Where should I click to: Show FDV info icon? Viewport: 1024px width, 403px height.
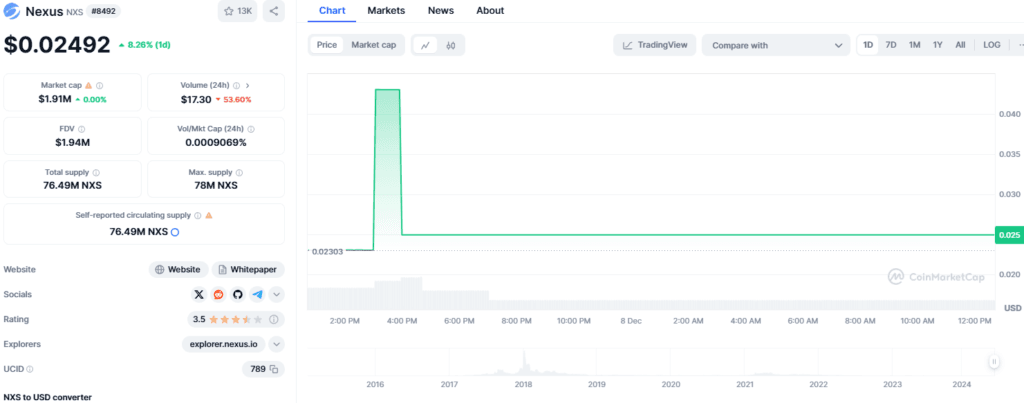tap(82, 129)
